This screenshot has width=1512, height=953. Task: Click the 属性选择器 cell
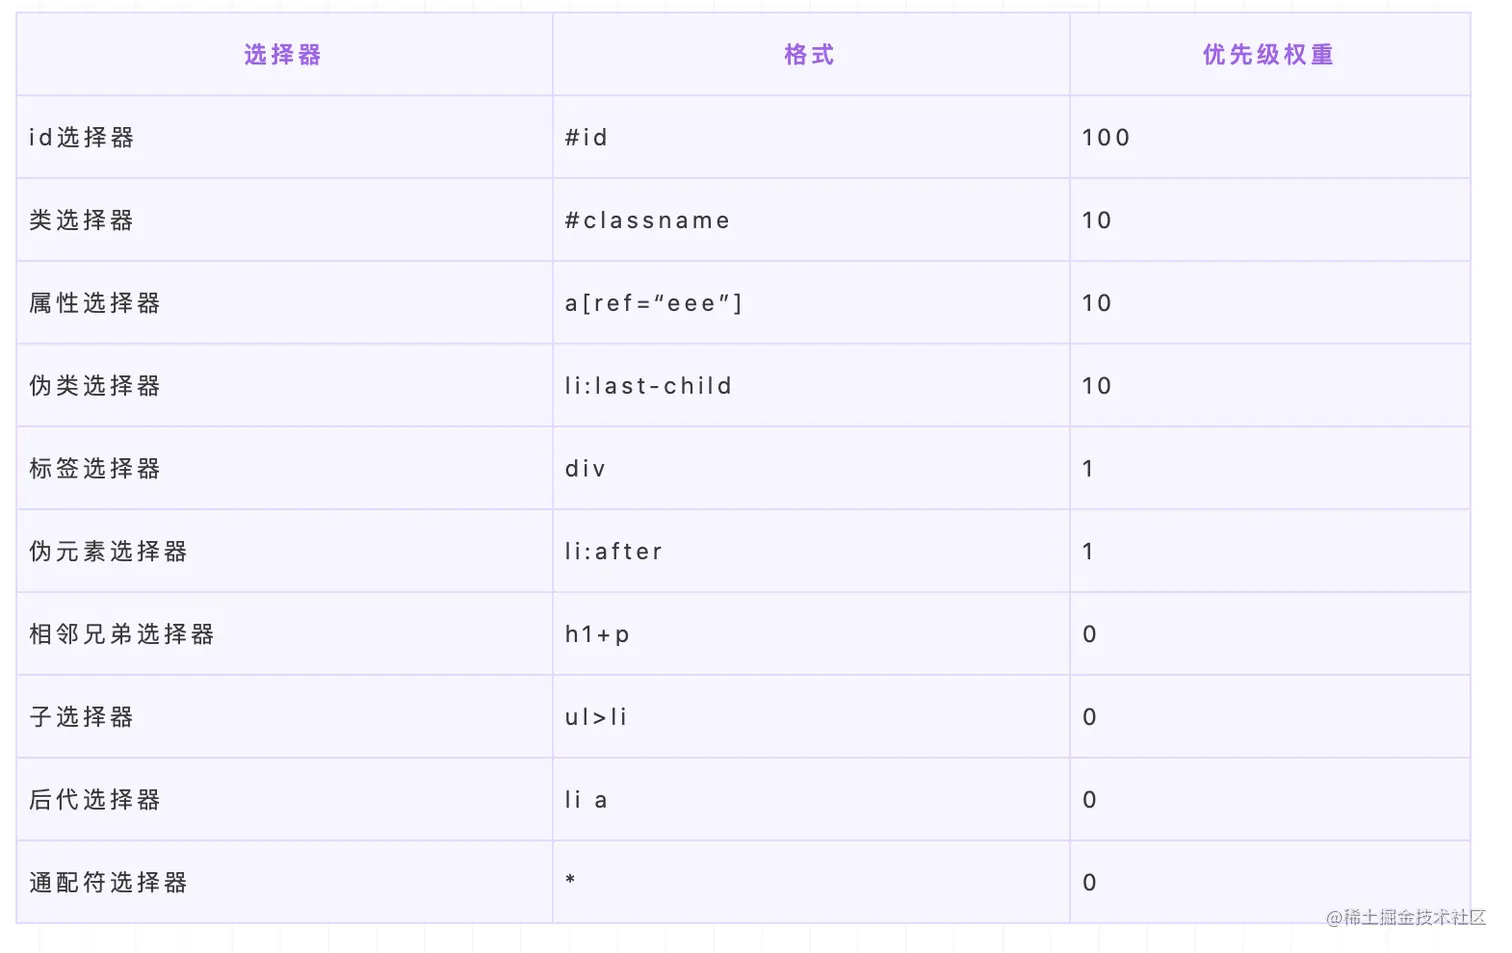(94, 304)
